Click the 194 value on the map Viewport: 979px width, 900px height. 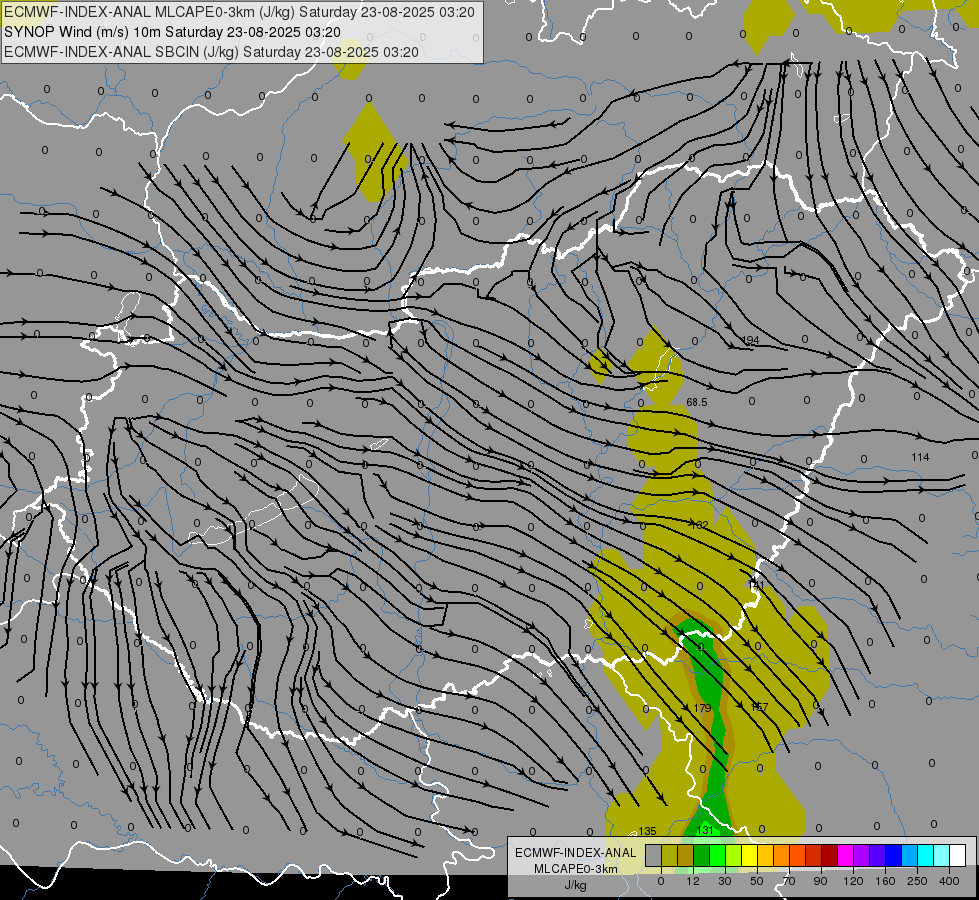(751, 340)
